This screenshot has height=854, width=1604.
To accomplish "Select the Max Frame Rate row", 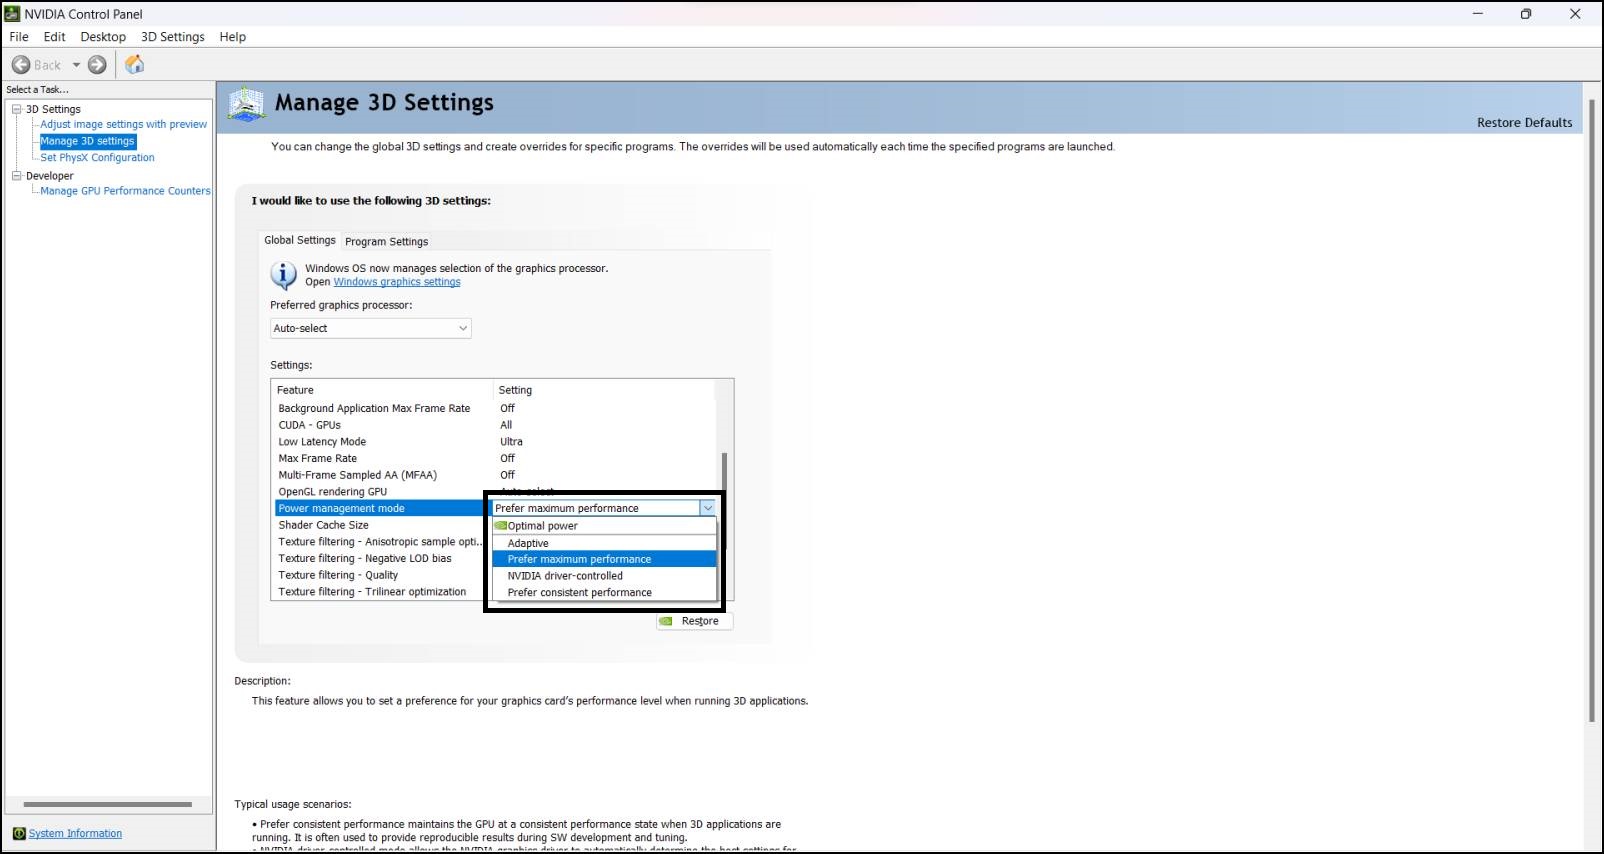I will pos(496,458).
